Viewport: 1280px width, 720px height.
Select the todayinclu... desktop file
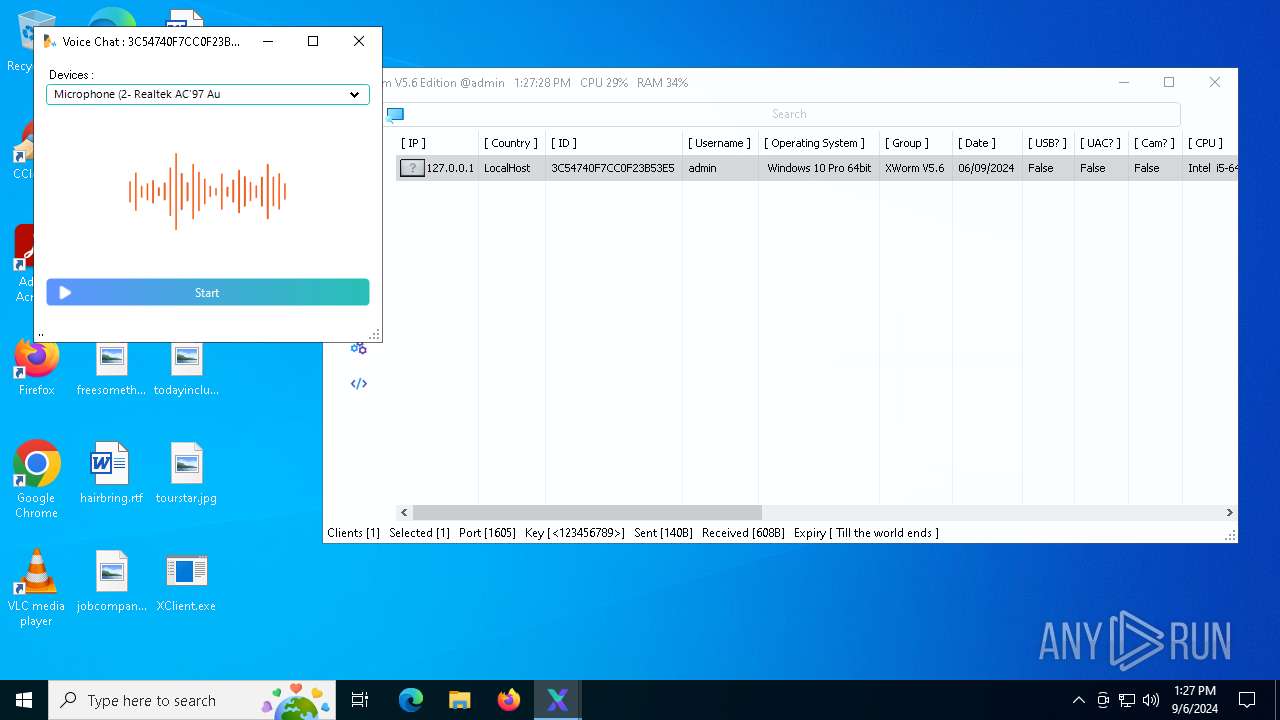[x=186, y=370]
